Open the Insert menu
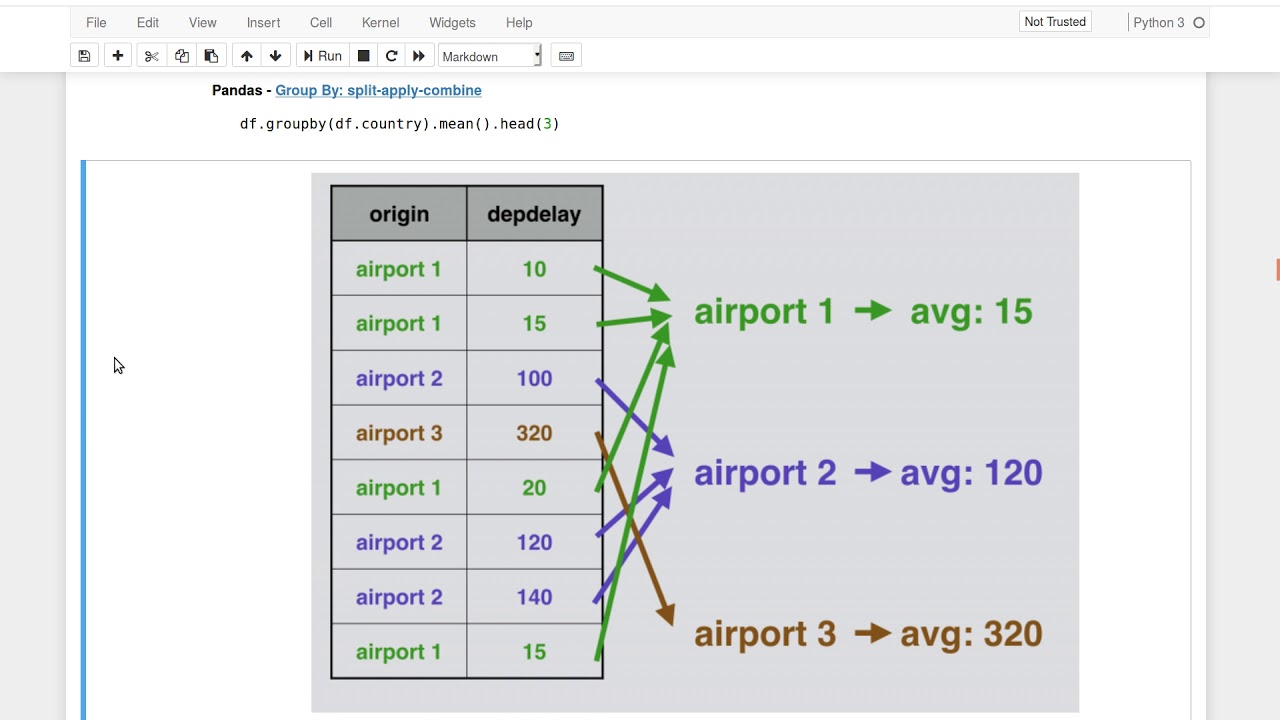This screenshot has height=720, width=1280. click(x=263, y=22)
